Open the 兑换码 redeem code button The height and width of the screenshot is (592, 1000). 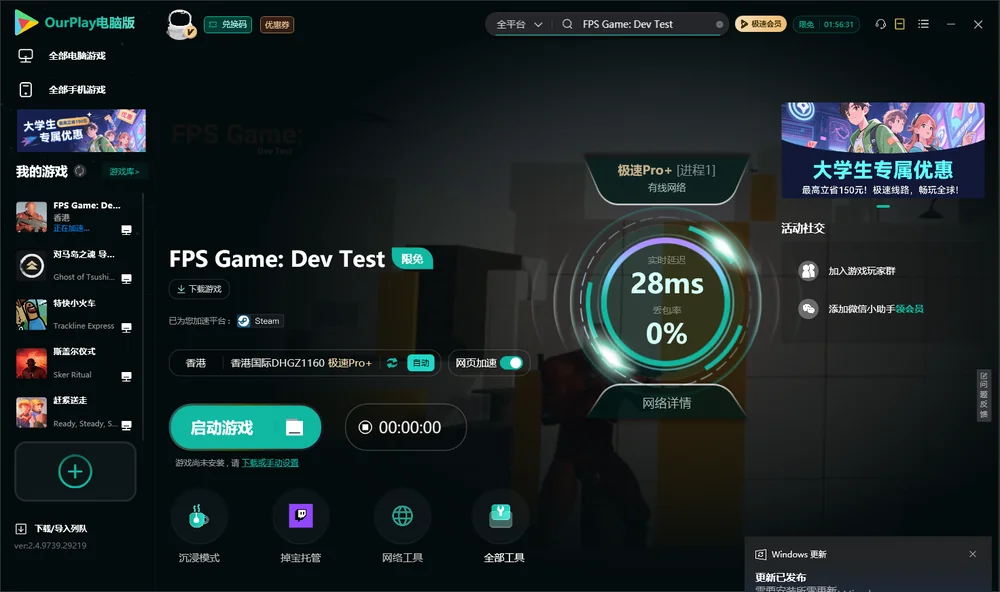tap(228, 24)
